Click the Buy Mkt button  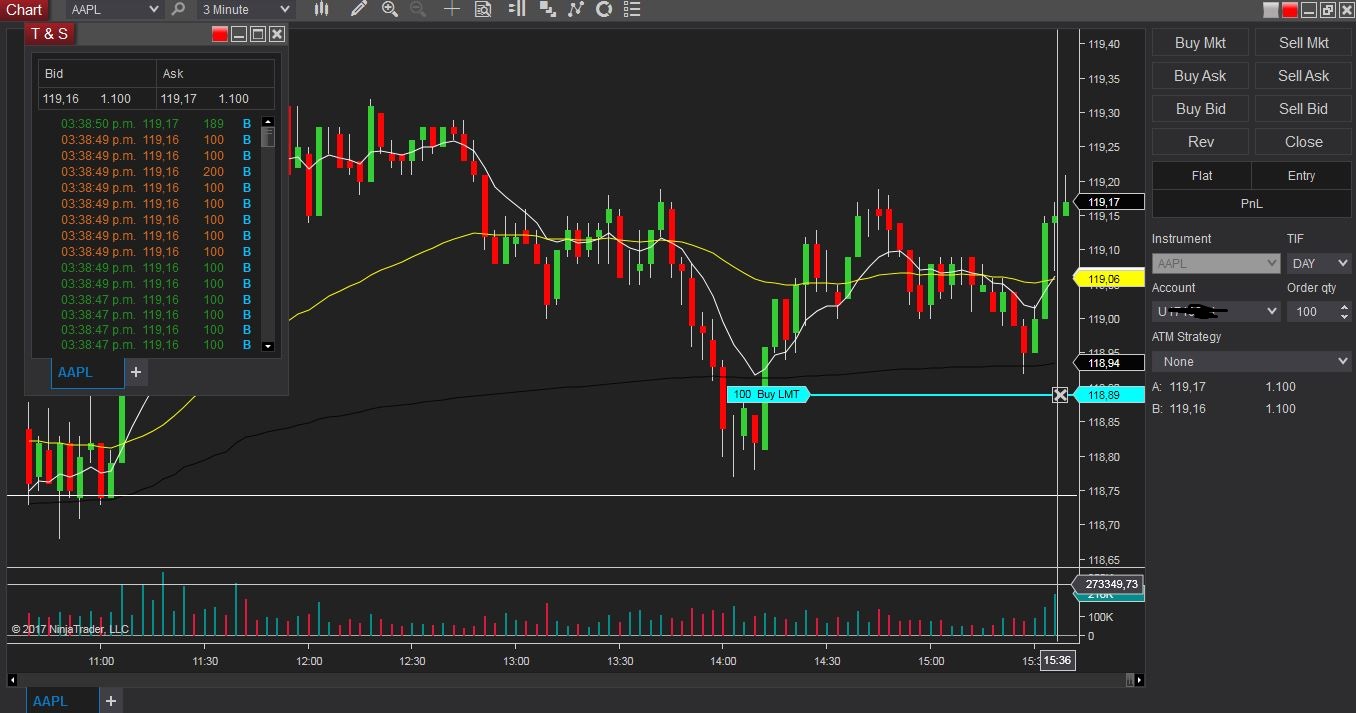point(1200,43)
